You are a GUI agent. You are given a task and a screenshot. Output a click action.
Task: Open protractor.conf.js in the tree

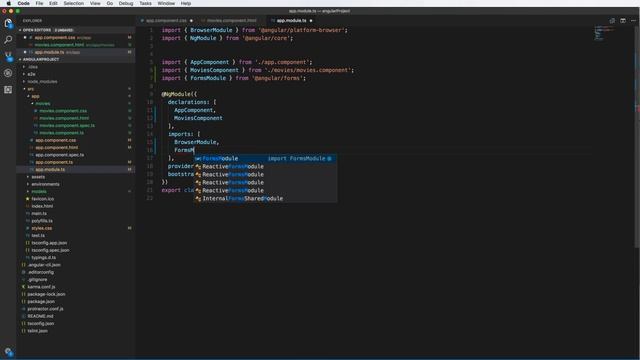[x=45, y=309]
